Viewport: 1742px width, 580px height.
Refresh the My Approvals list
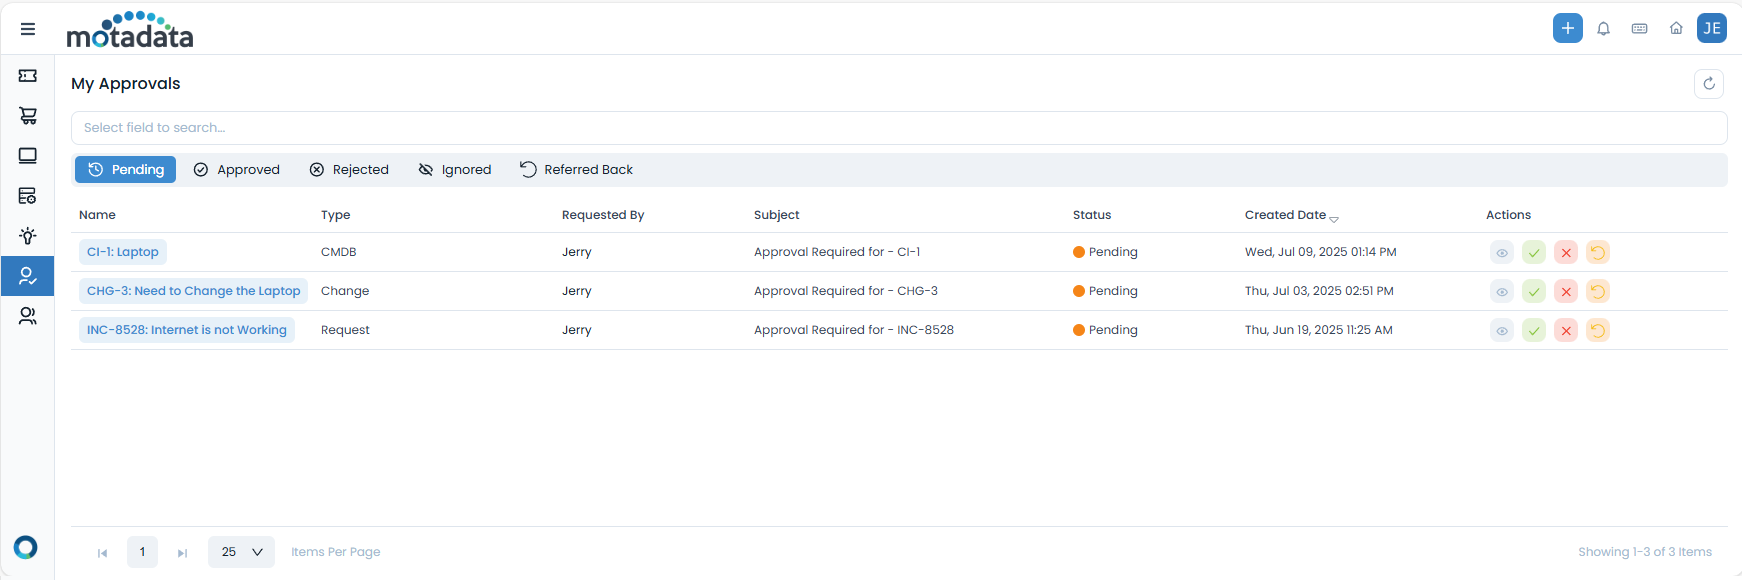[1708, 84]
